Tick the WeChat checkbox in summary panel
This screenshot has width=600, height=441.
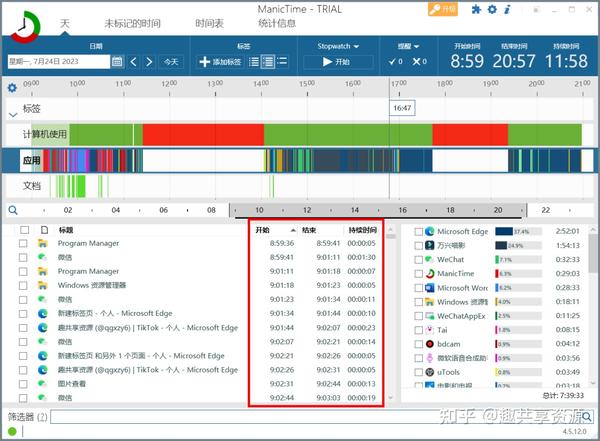(x=419, y=259)
